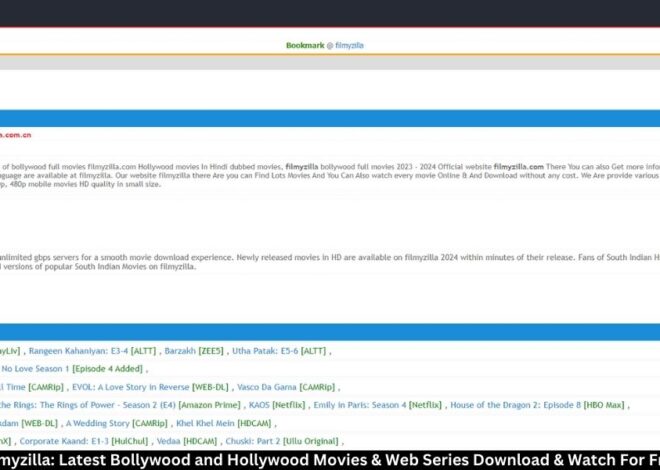This screenshot has height=470, width=660.
Task: Open The Rings of Power Season 2 link
Action: 88,405
